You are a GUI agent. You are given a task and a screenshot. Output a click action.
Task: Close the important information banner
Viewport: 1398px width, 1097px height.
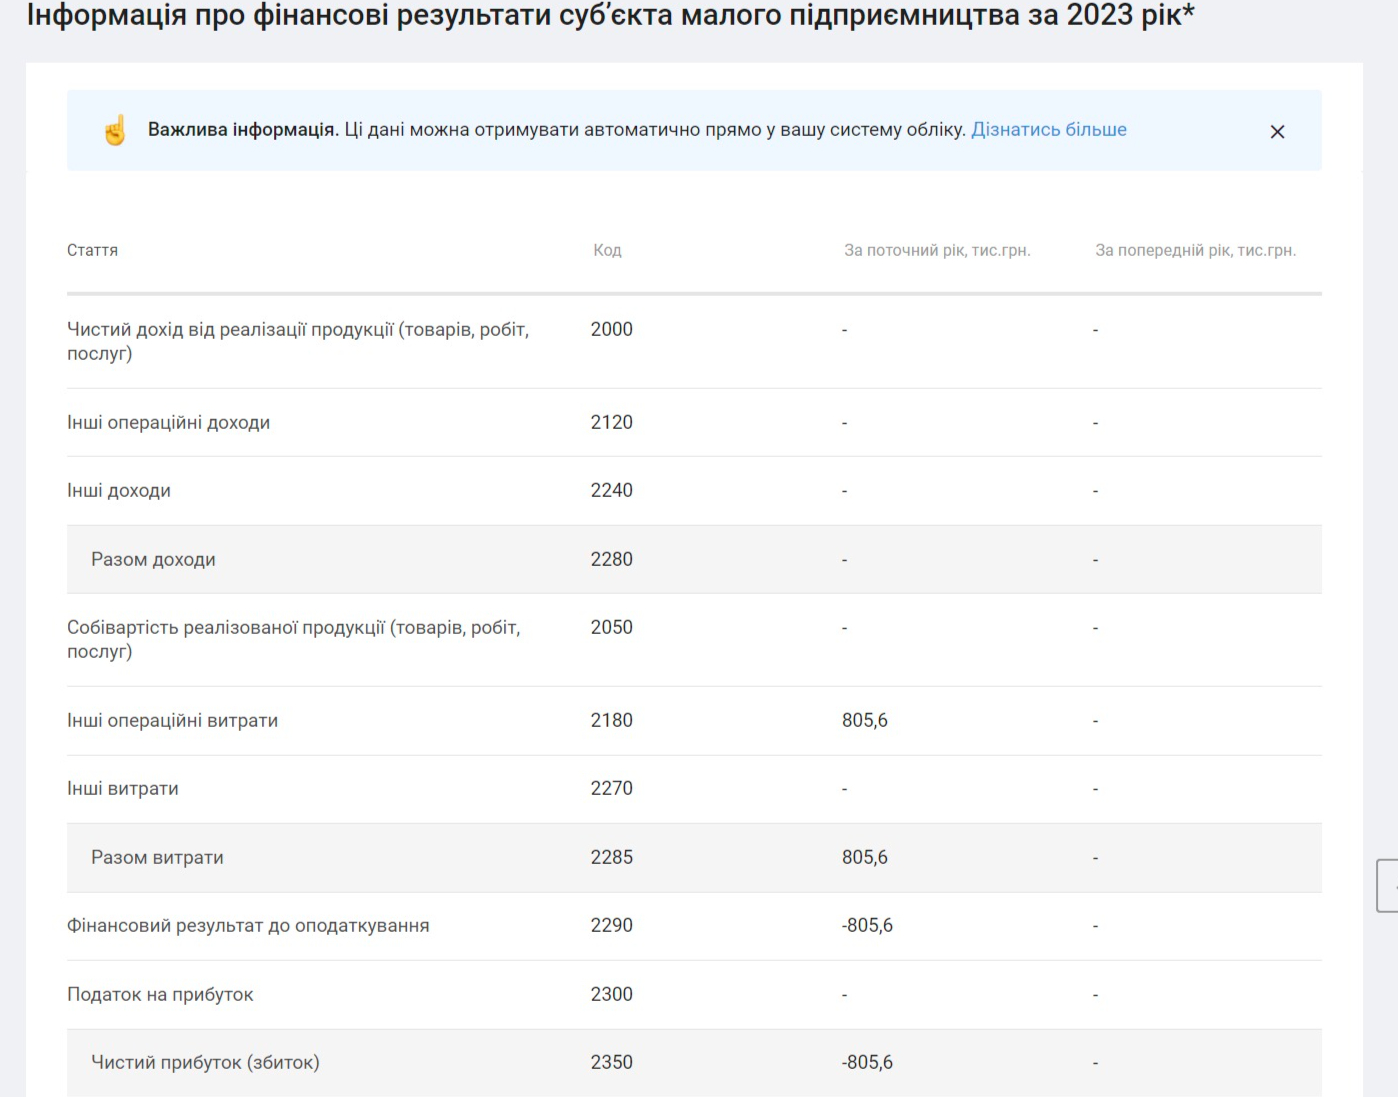pos(1277,132)
